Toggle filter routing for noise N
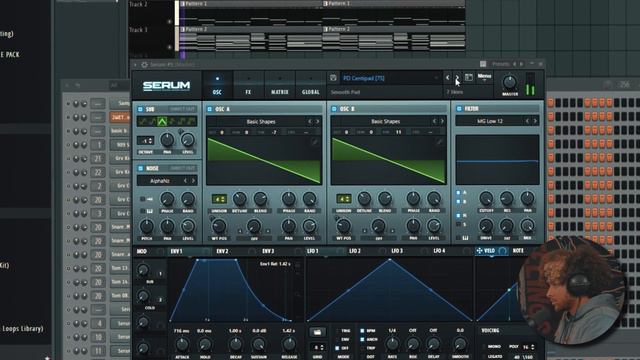The image size is (640, 360). 458,215
